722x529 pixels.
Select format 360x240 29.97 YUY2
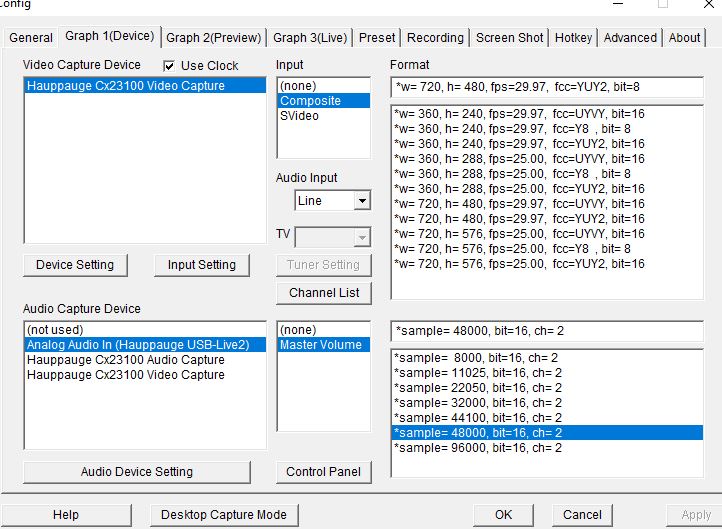tap(547, 144)
